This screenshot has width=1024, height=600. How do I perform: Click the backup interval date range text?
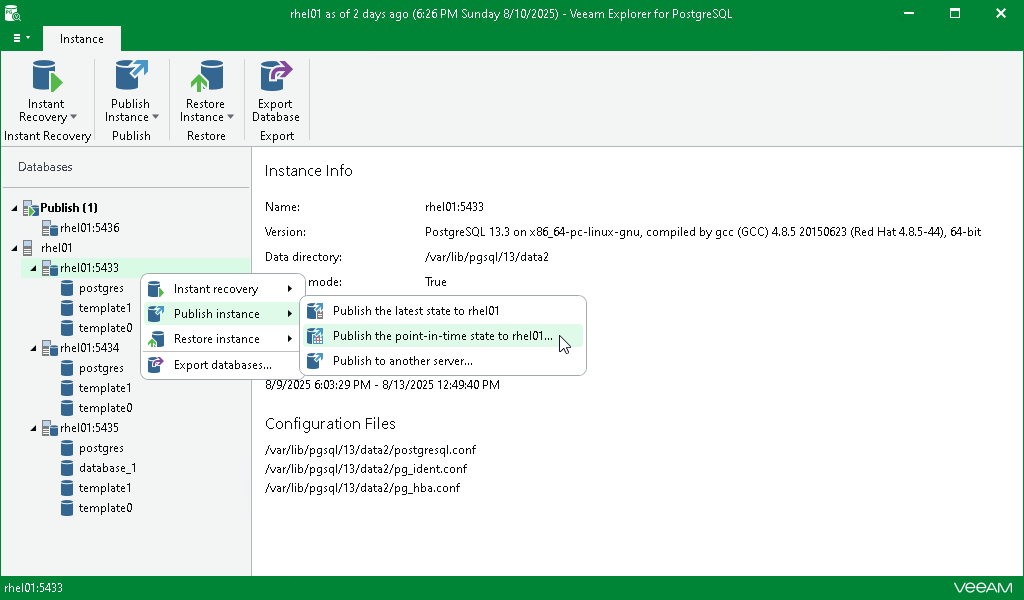coord(382,385)
